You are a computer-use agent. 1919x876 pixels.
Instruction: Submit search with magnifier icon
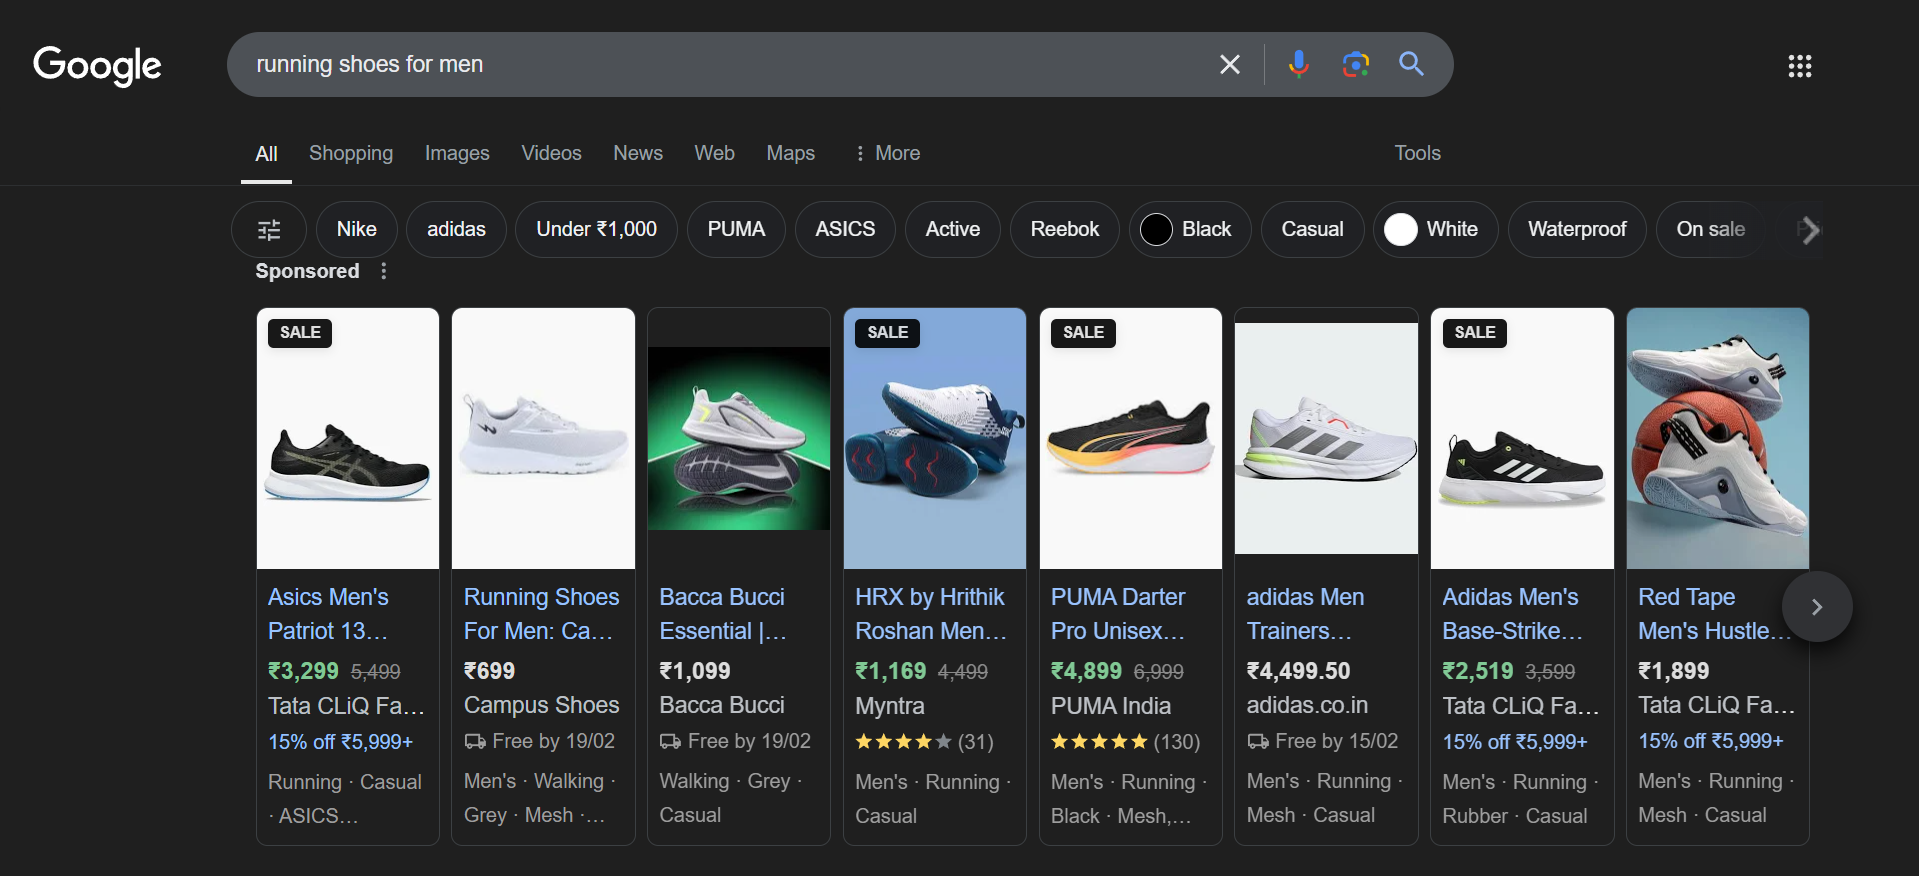coord(1411,64)
